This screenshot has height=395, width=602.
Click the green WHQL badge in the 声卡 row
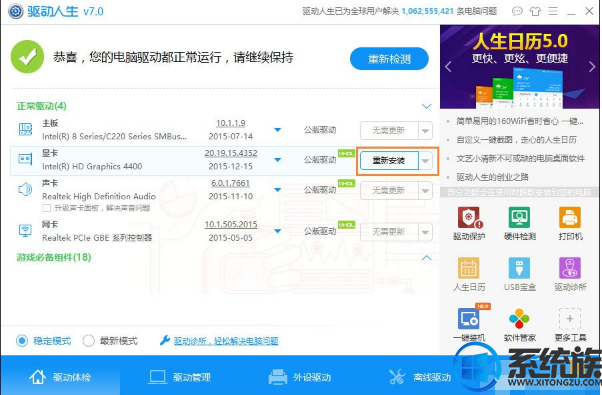coord(346,183)
